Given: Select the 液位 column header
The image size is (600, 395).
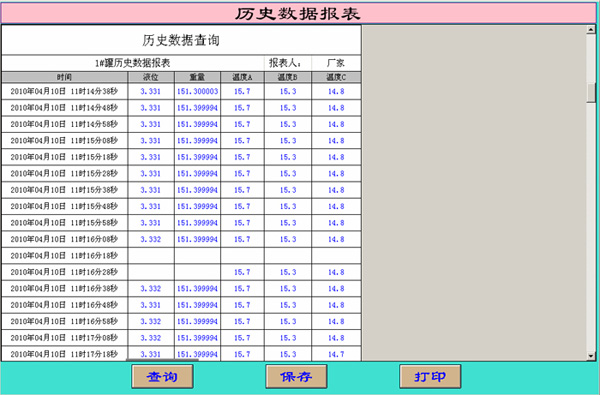Looking at the screenshot, I should pyautogui.click(x=151, y=77).
